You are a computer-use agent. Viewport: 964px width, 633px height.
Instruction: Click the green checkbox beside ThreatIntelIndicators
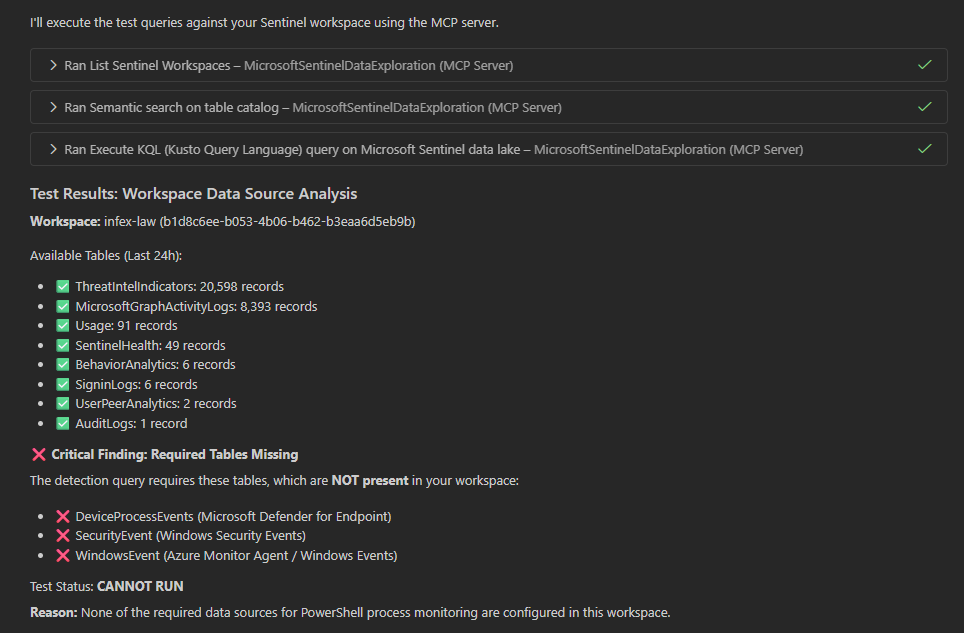tap(62, 286)
